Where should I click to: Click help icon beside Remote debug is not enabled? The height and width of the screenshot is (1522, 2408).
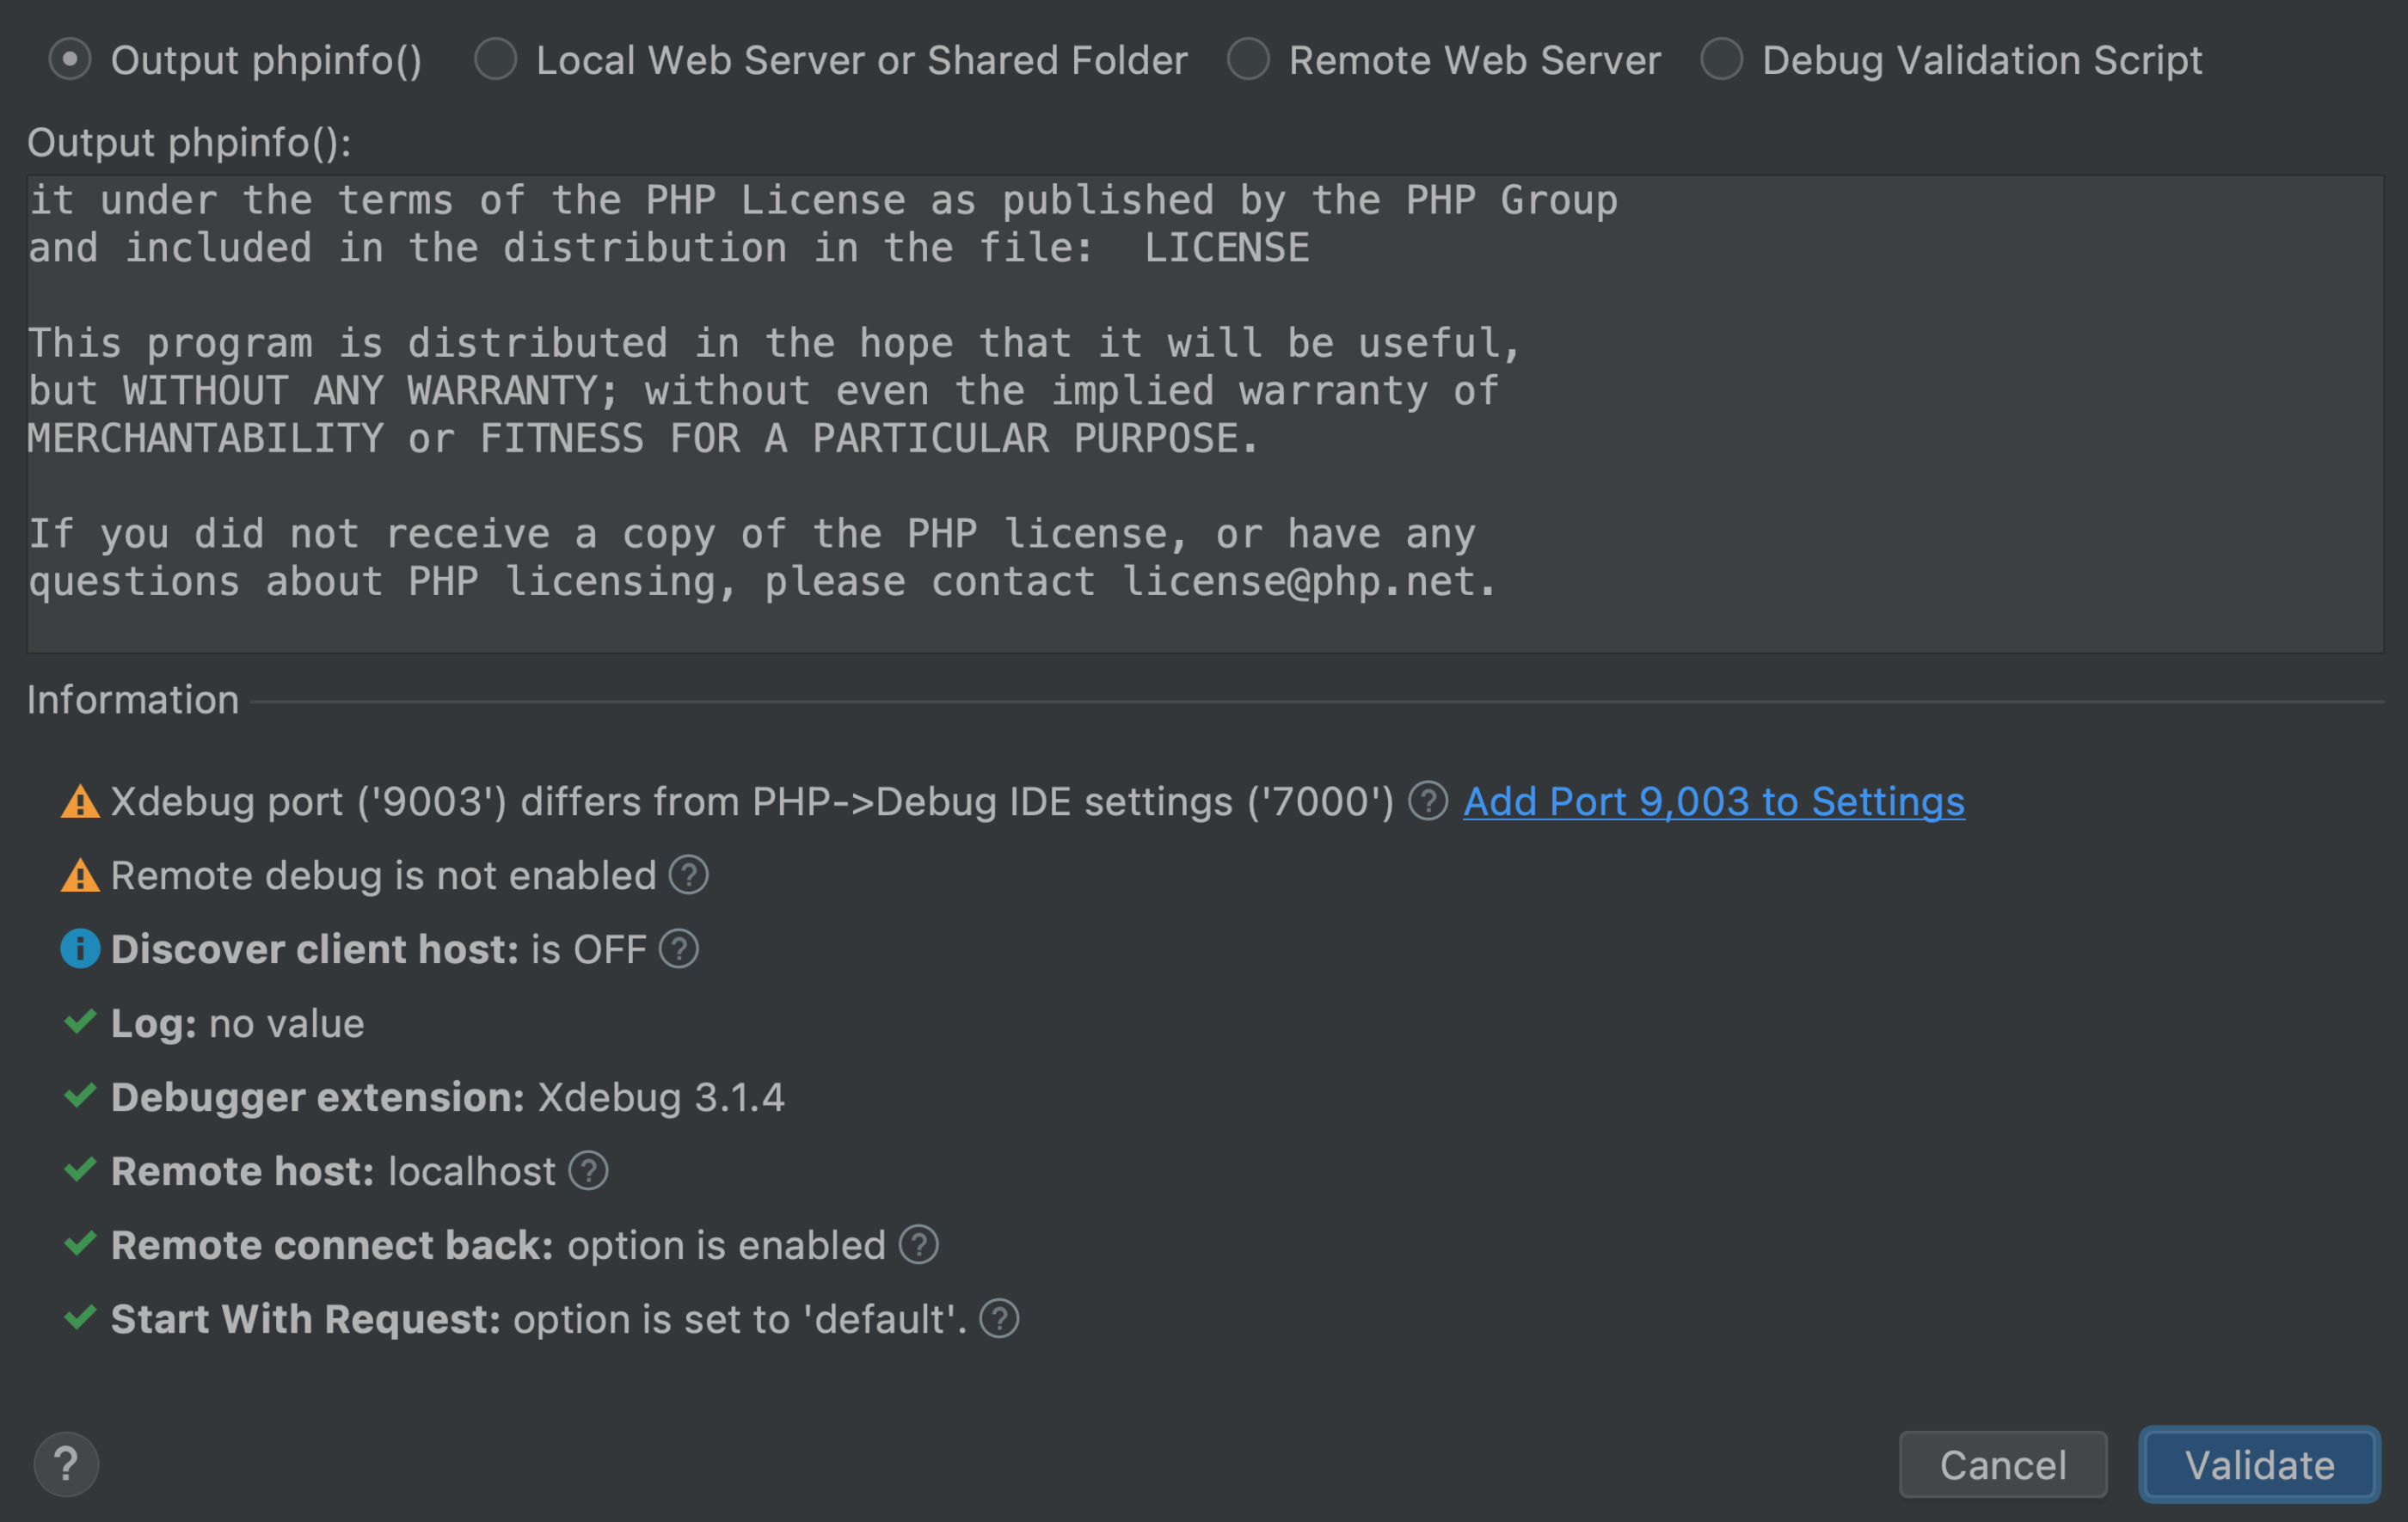click(688, 875)
